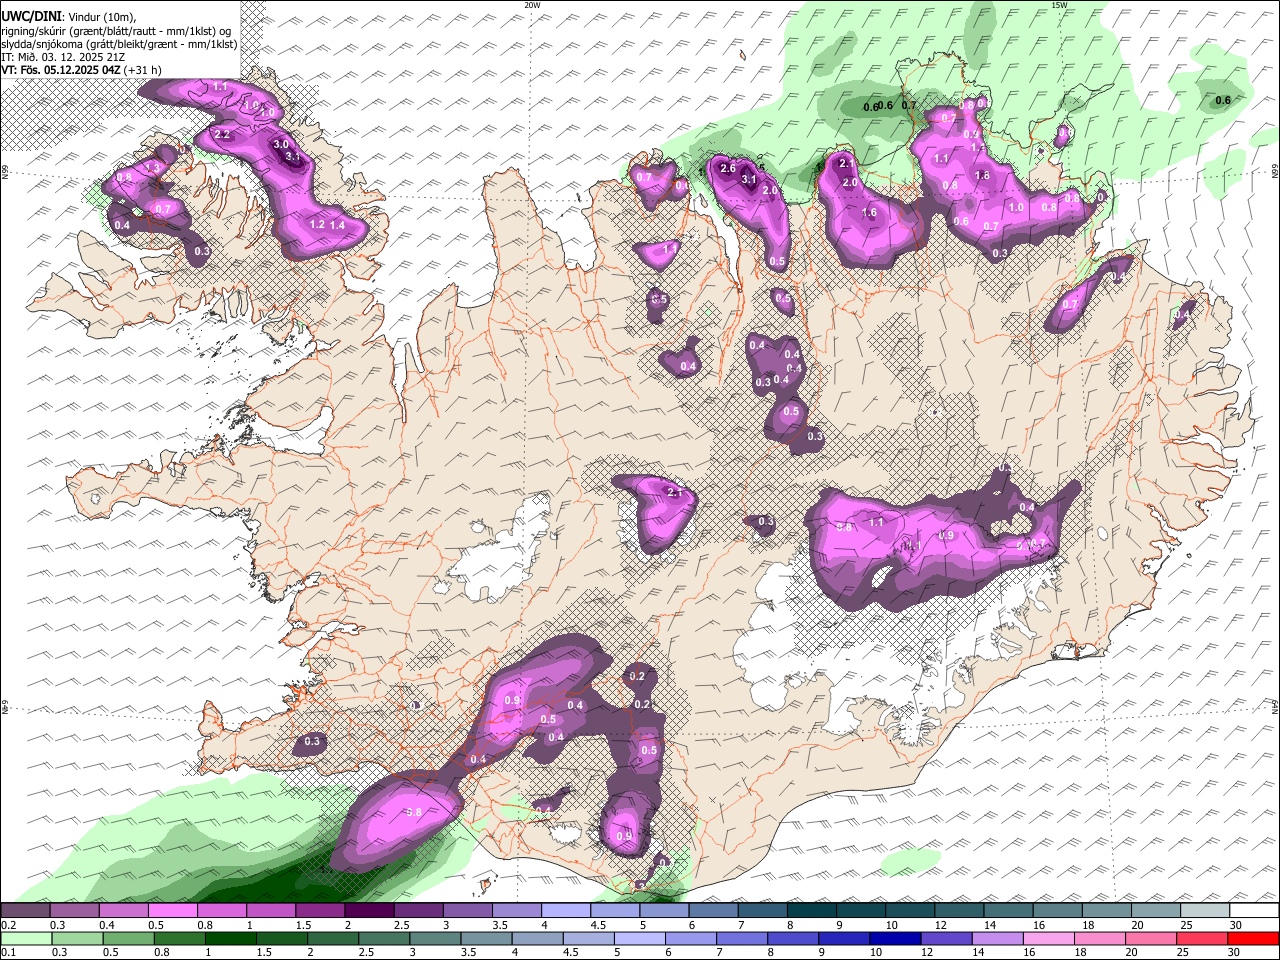This screenshot has height=960, width=1280.
Task: Pick the crimson swatch between 25 and 30
Action: [x=1202, y=938]
